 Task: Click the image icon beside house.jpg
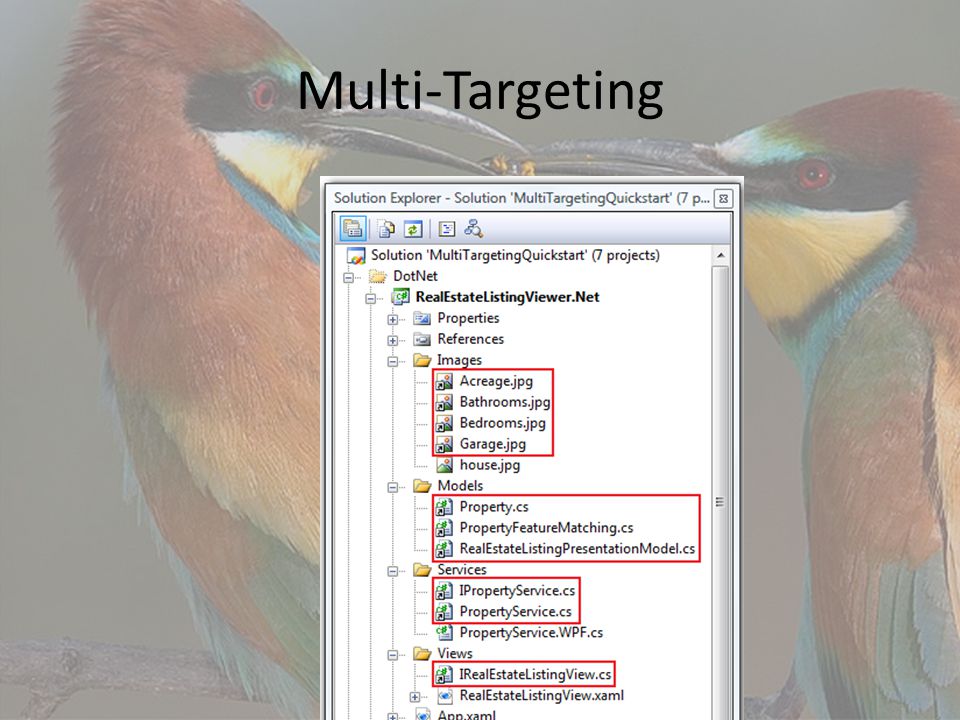444,465
